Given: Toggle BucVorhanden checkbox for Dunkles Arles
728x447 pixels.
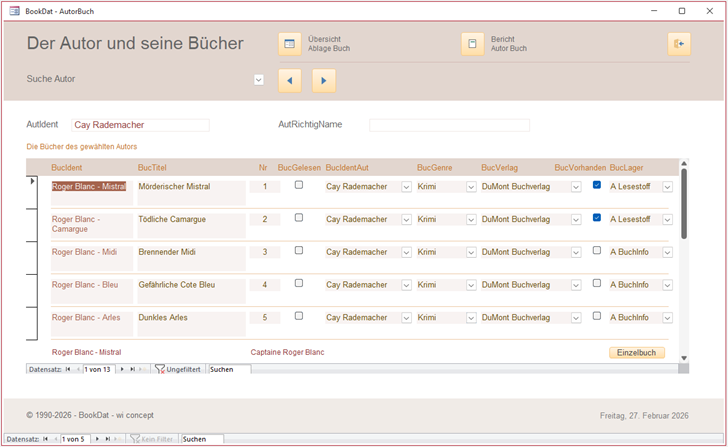Looking at the screenshot, I should (x=597, y=315).
